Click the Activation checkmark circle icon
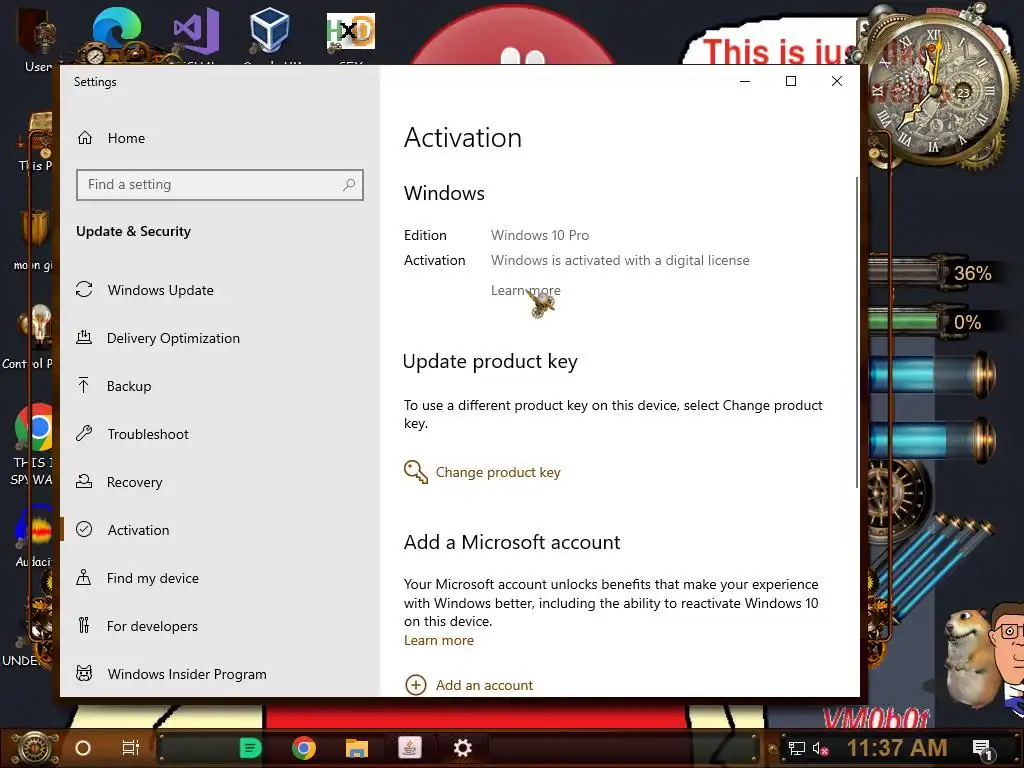The height and width of the screenshot is (768, 1024). click(84, 529)
